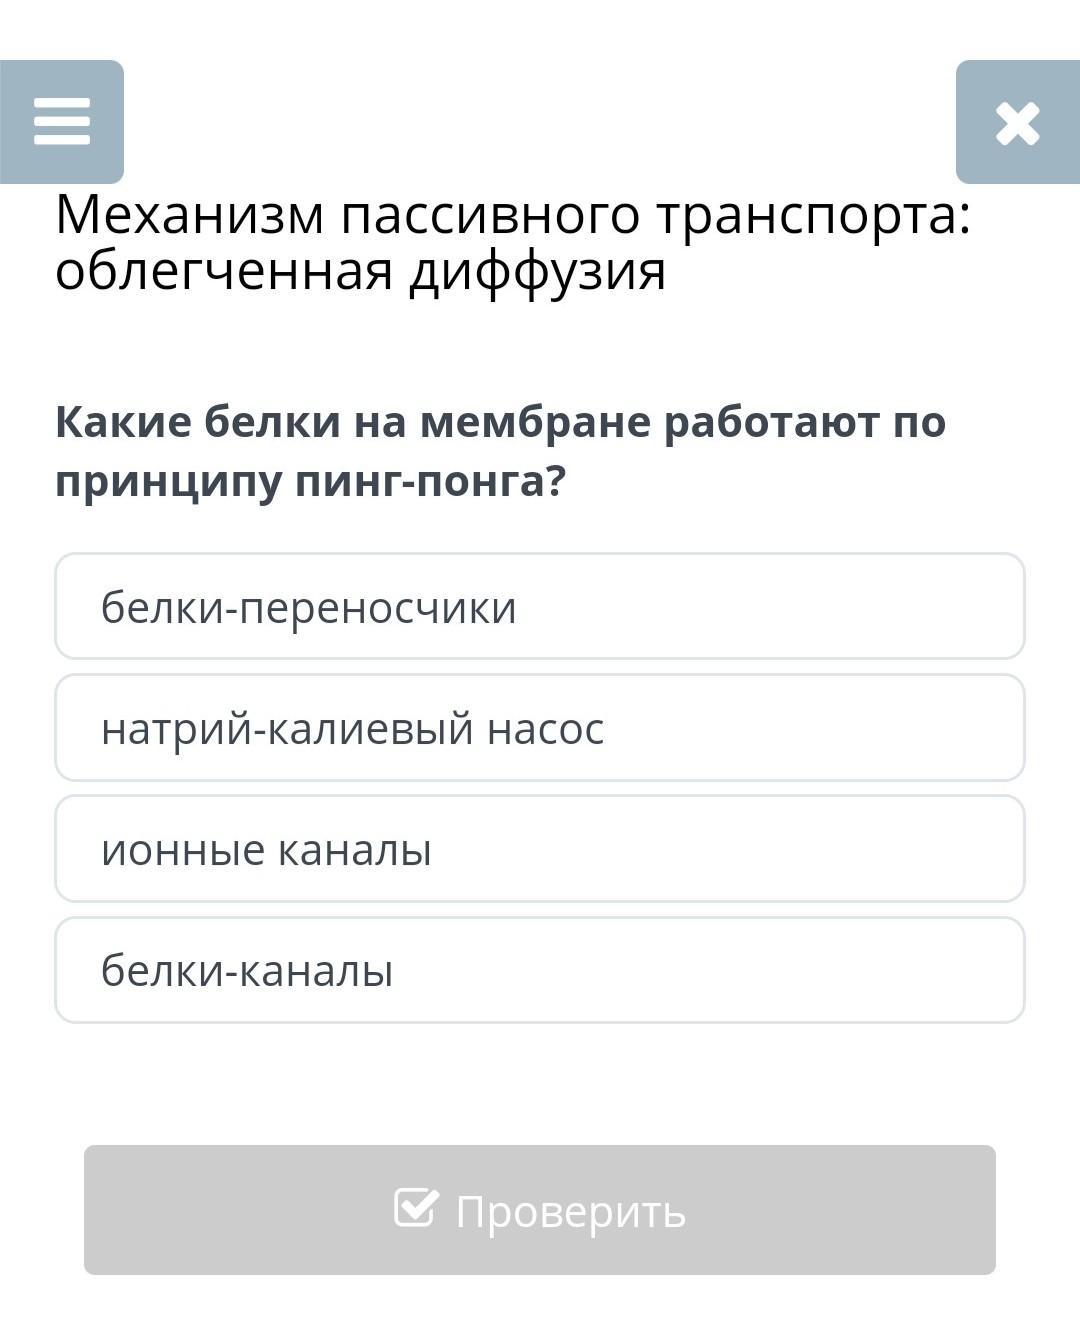
Task: Click the bold text принципу пинг-понга
Action: 311,482
